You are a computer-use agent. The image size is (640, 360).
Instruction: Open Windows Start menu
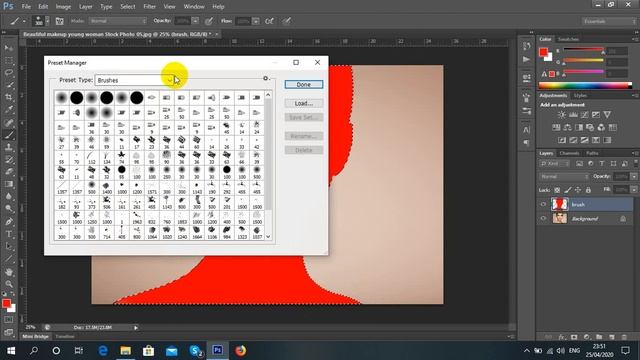pos(11,351)
